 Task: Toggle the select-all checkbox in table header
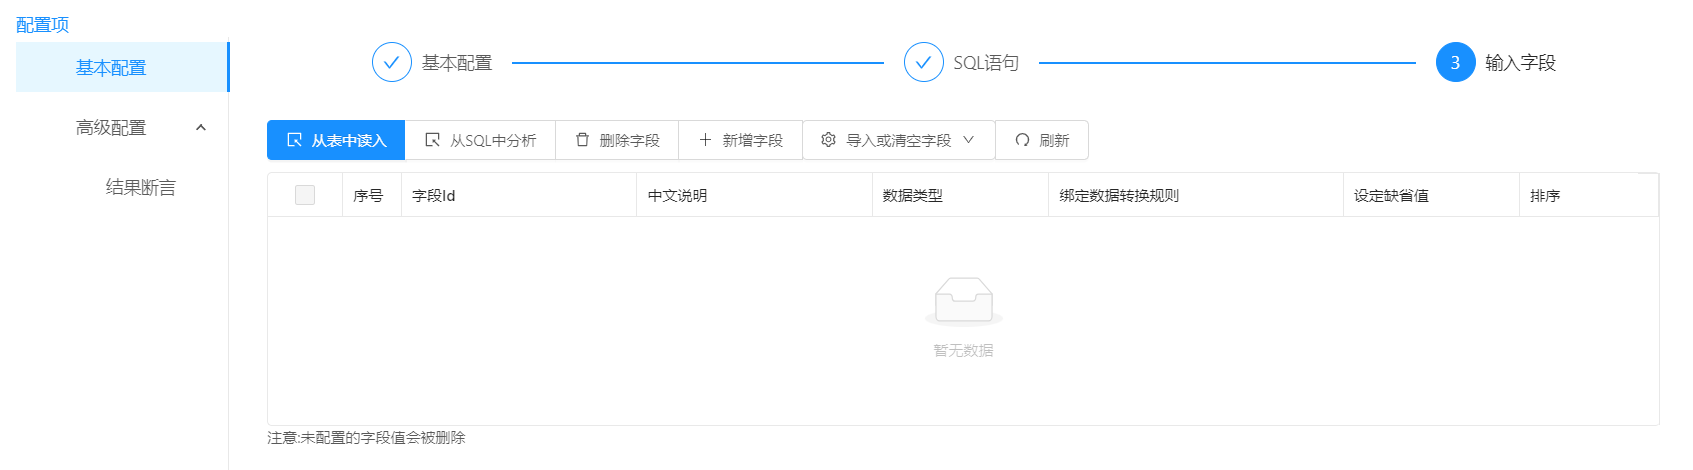click(x=305, y=195)
